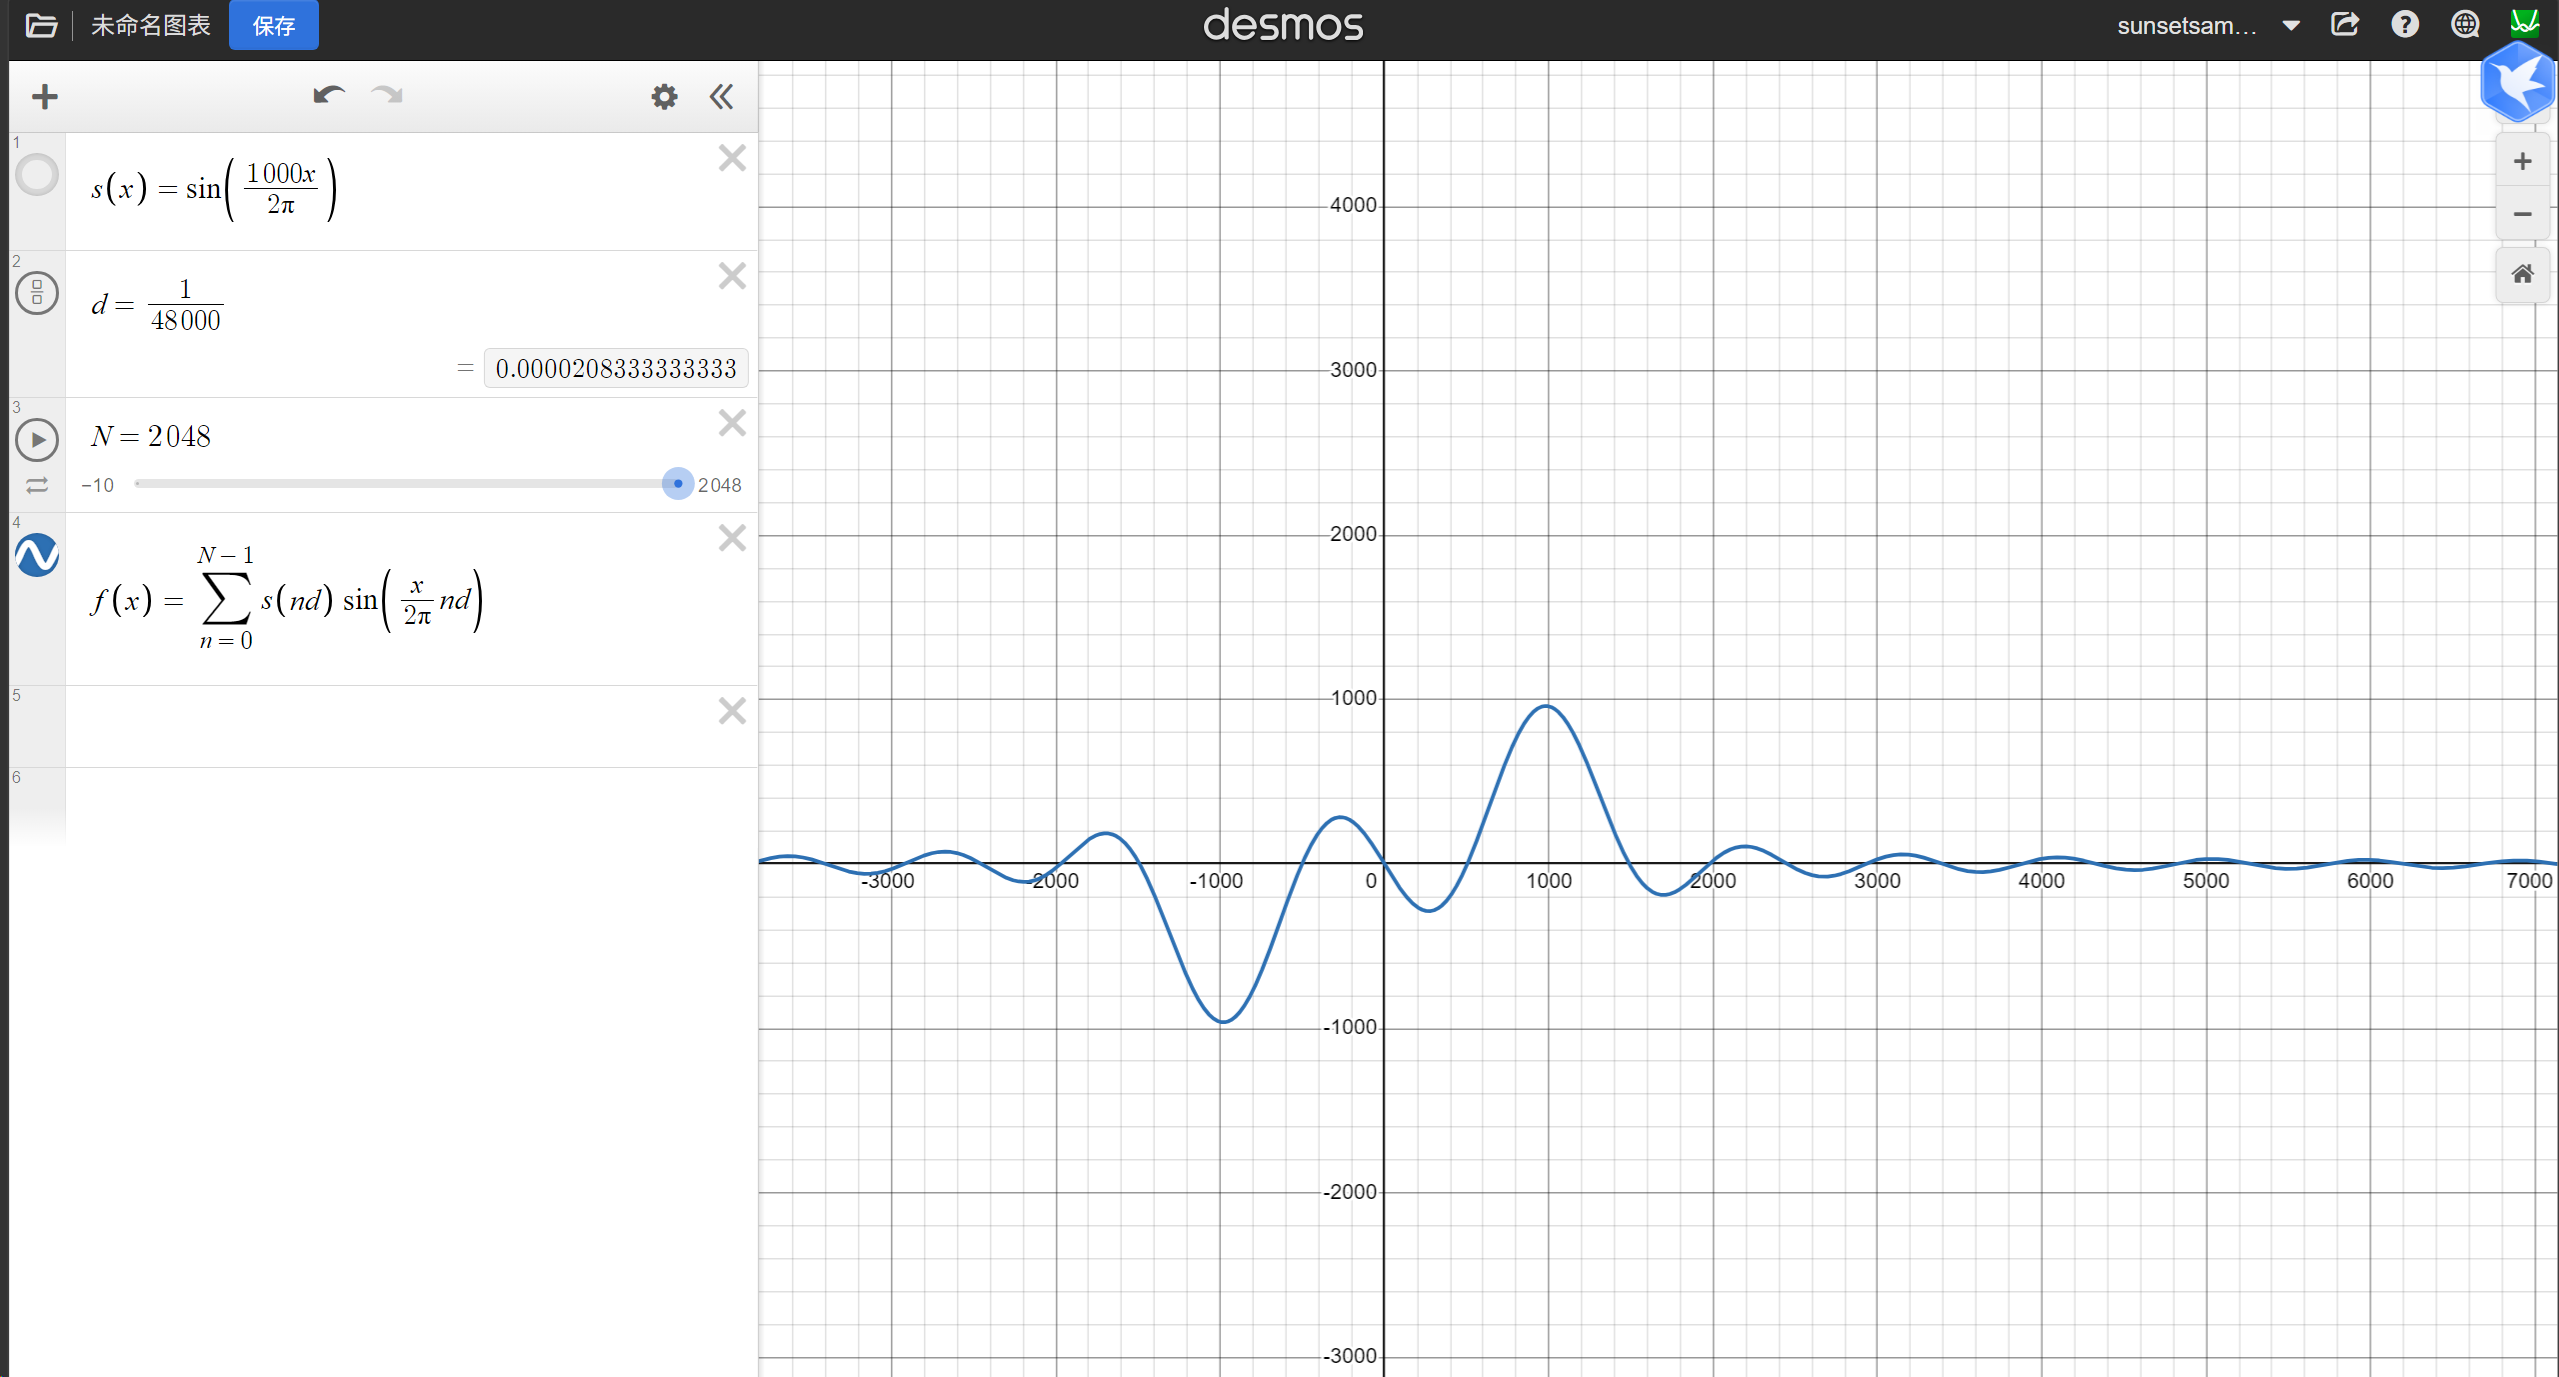Redo the last undone edit

point(386,96)
